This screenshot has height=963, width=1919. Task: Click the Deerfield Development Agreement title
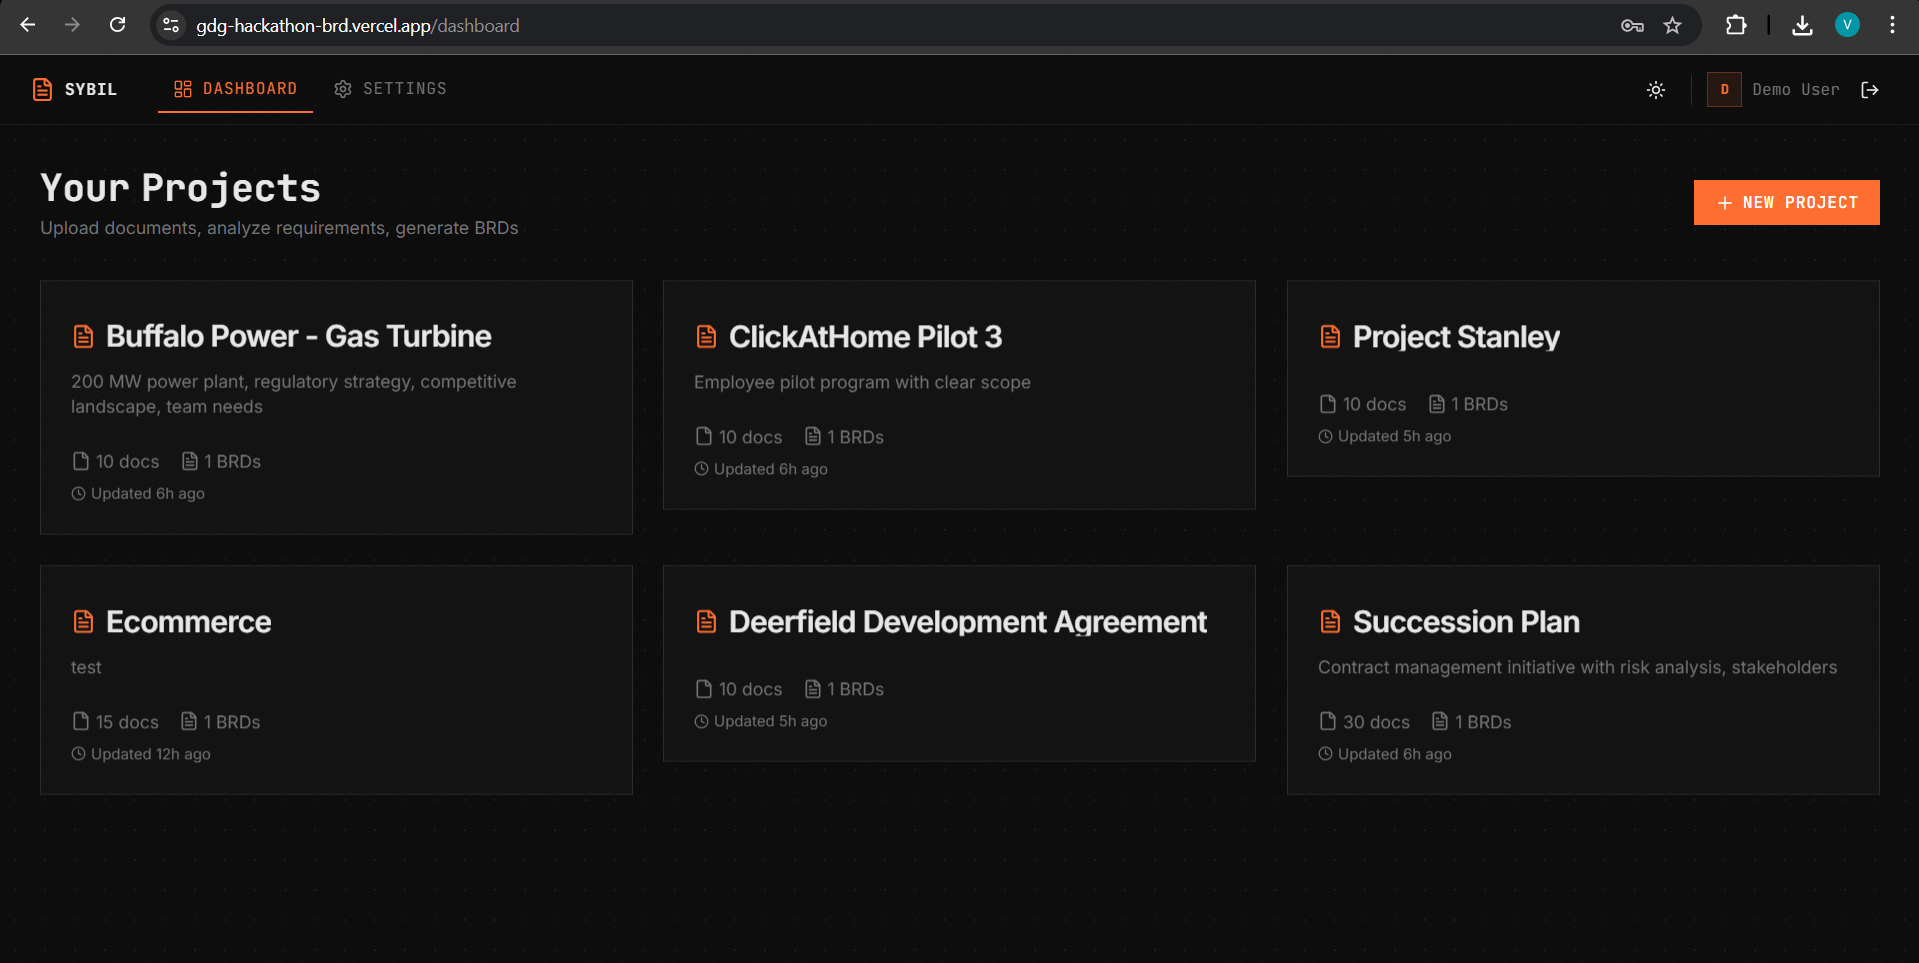[967, 622]
